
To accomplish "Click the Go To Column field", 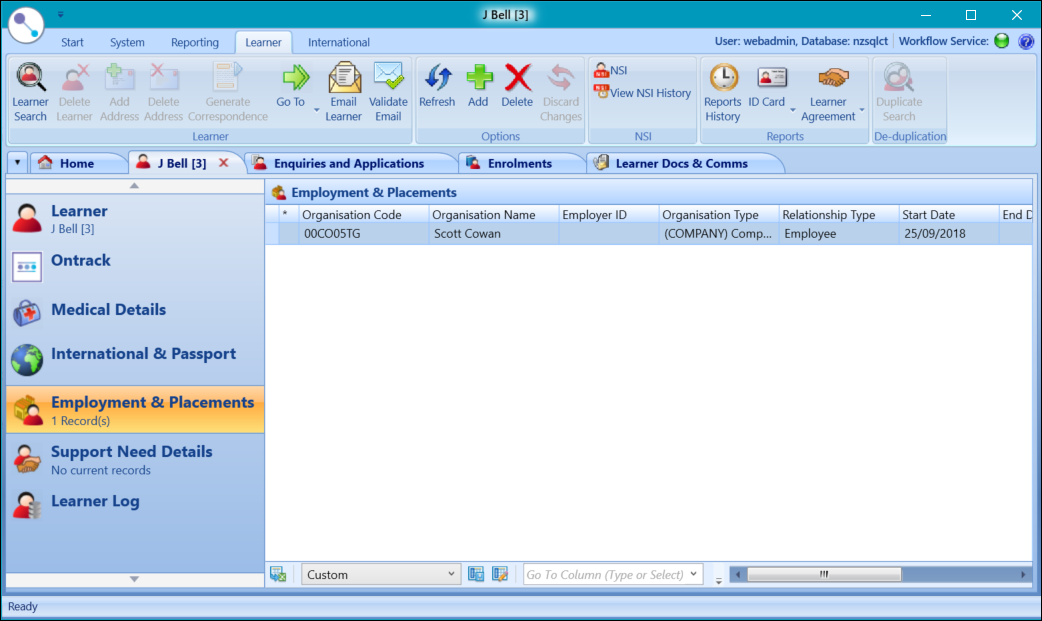I will (x=605, y=573).
